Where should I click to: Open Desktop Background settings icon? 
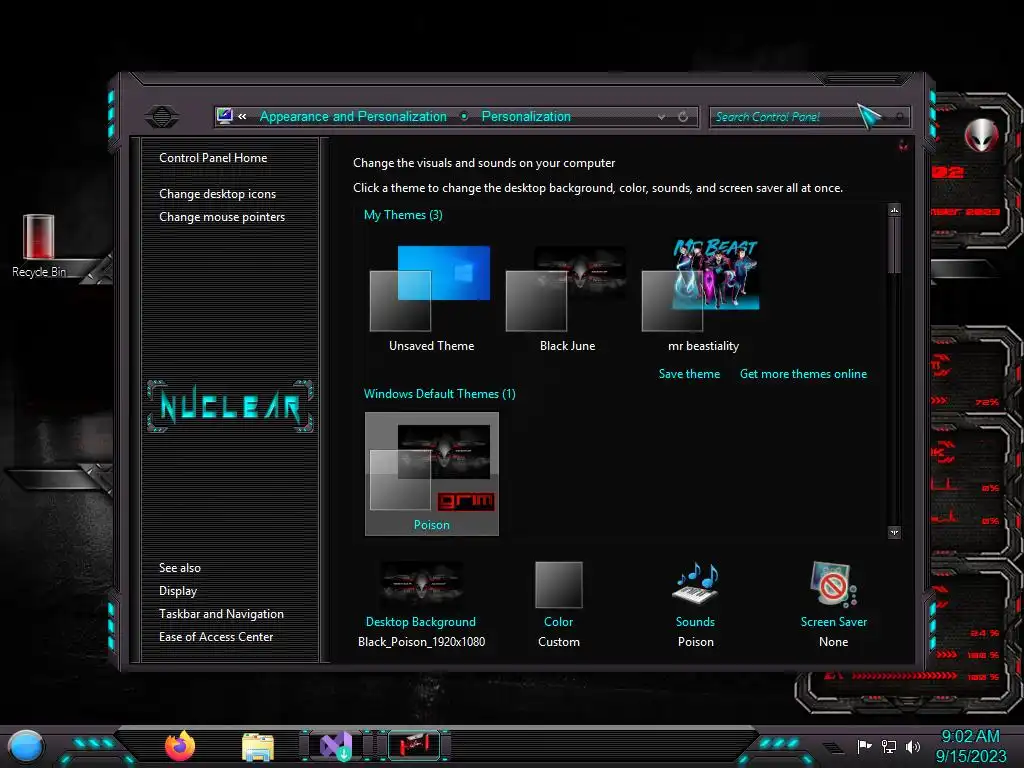point(422,584)
